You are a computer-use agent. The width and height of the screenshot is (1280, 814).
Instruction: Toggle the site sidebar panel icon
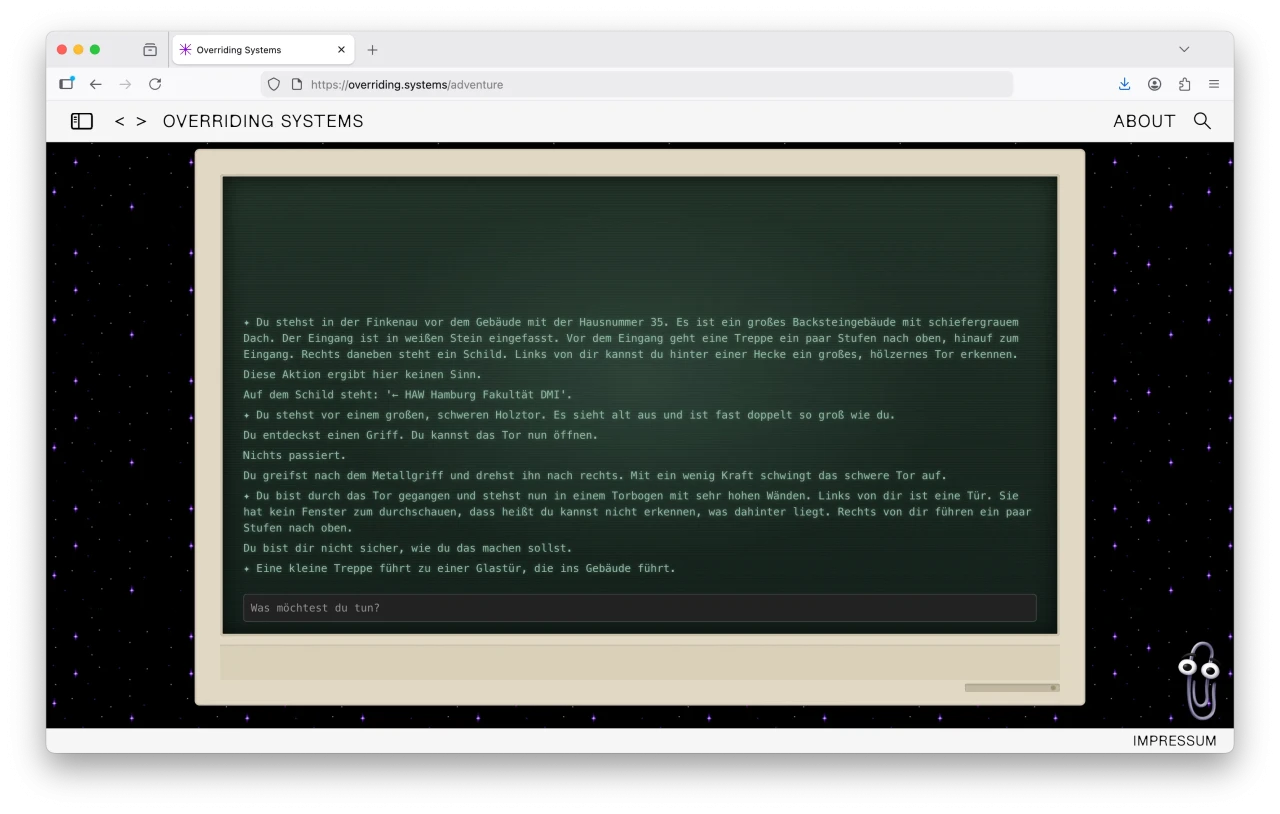pyautogui.click(x=82, y=121)
